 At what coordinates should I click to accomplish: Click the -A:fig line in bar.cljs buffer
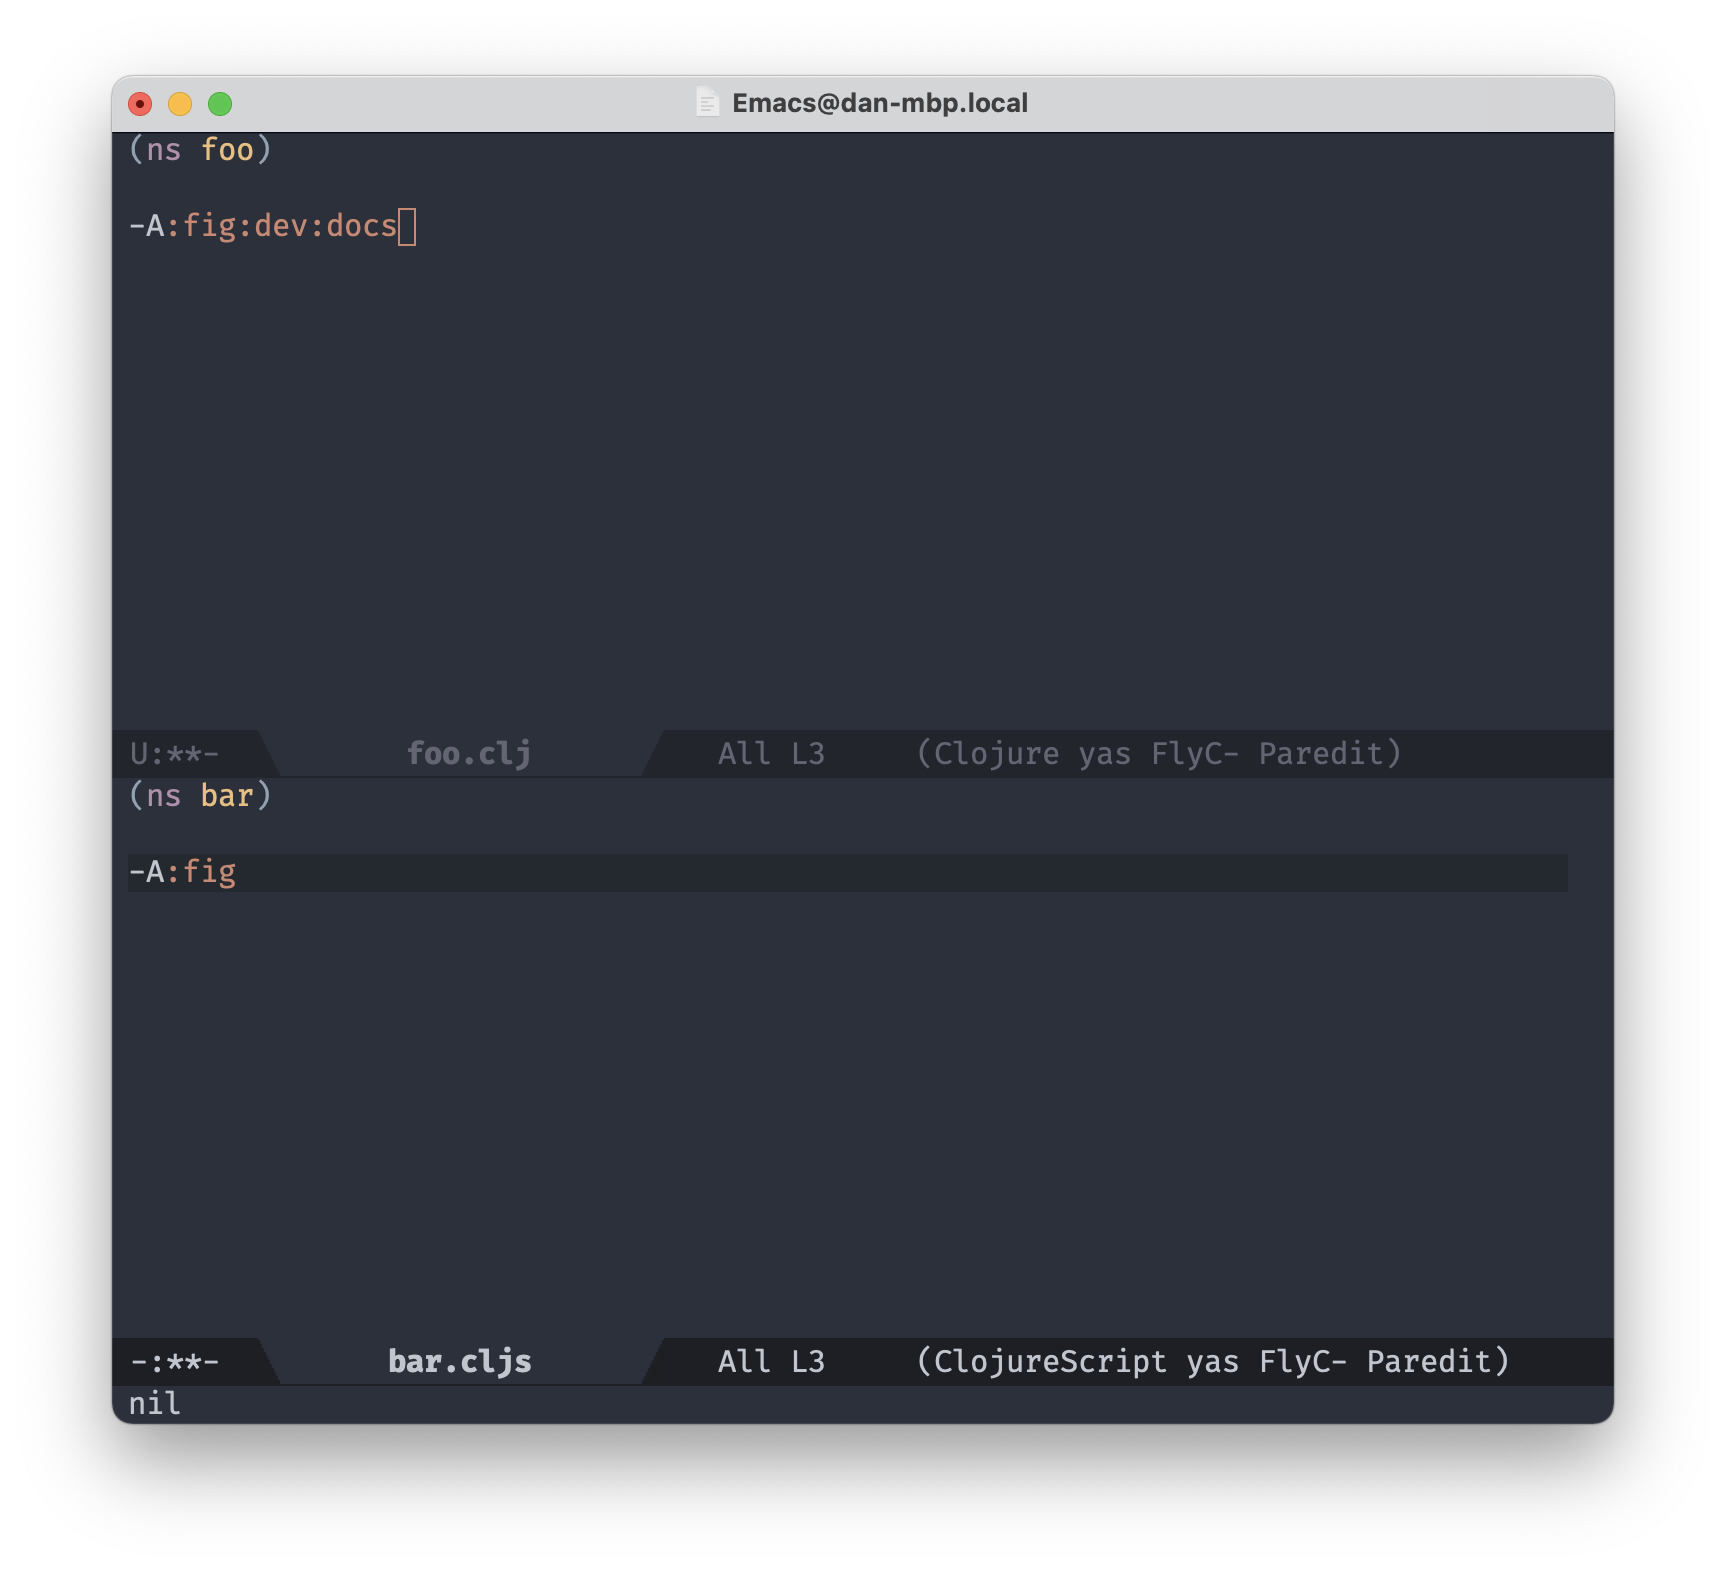point(847,872)
